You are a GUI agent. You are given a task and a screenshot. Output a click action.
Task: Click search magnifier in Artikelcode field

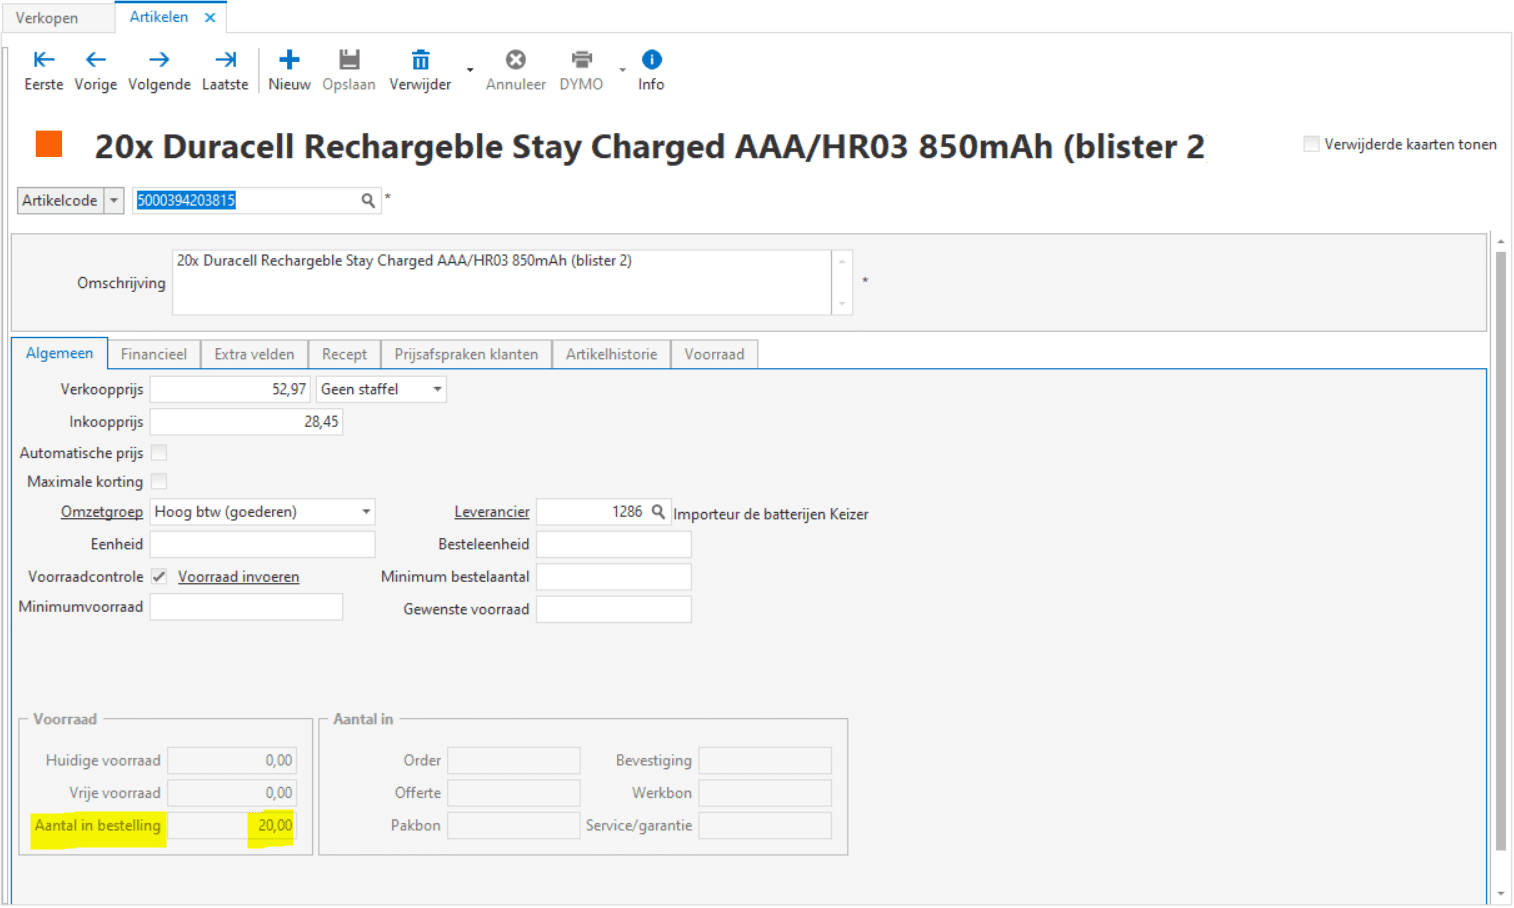coord(368,201)
